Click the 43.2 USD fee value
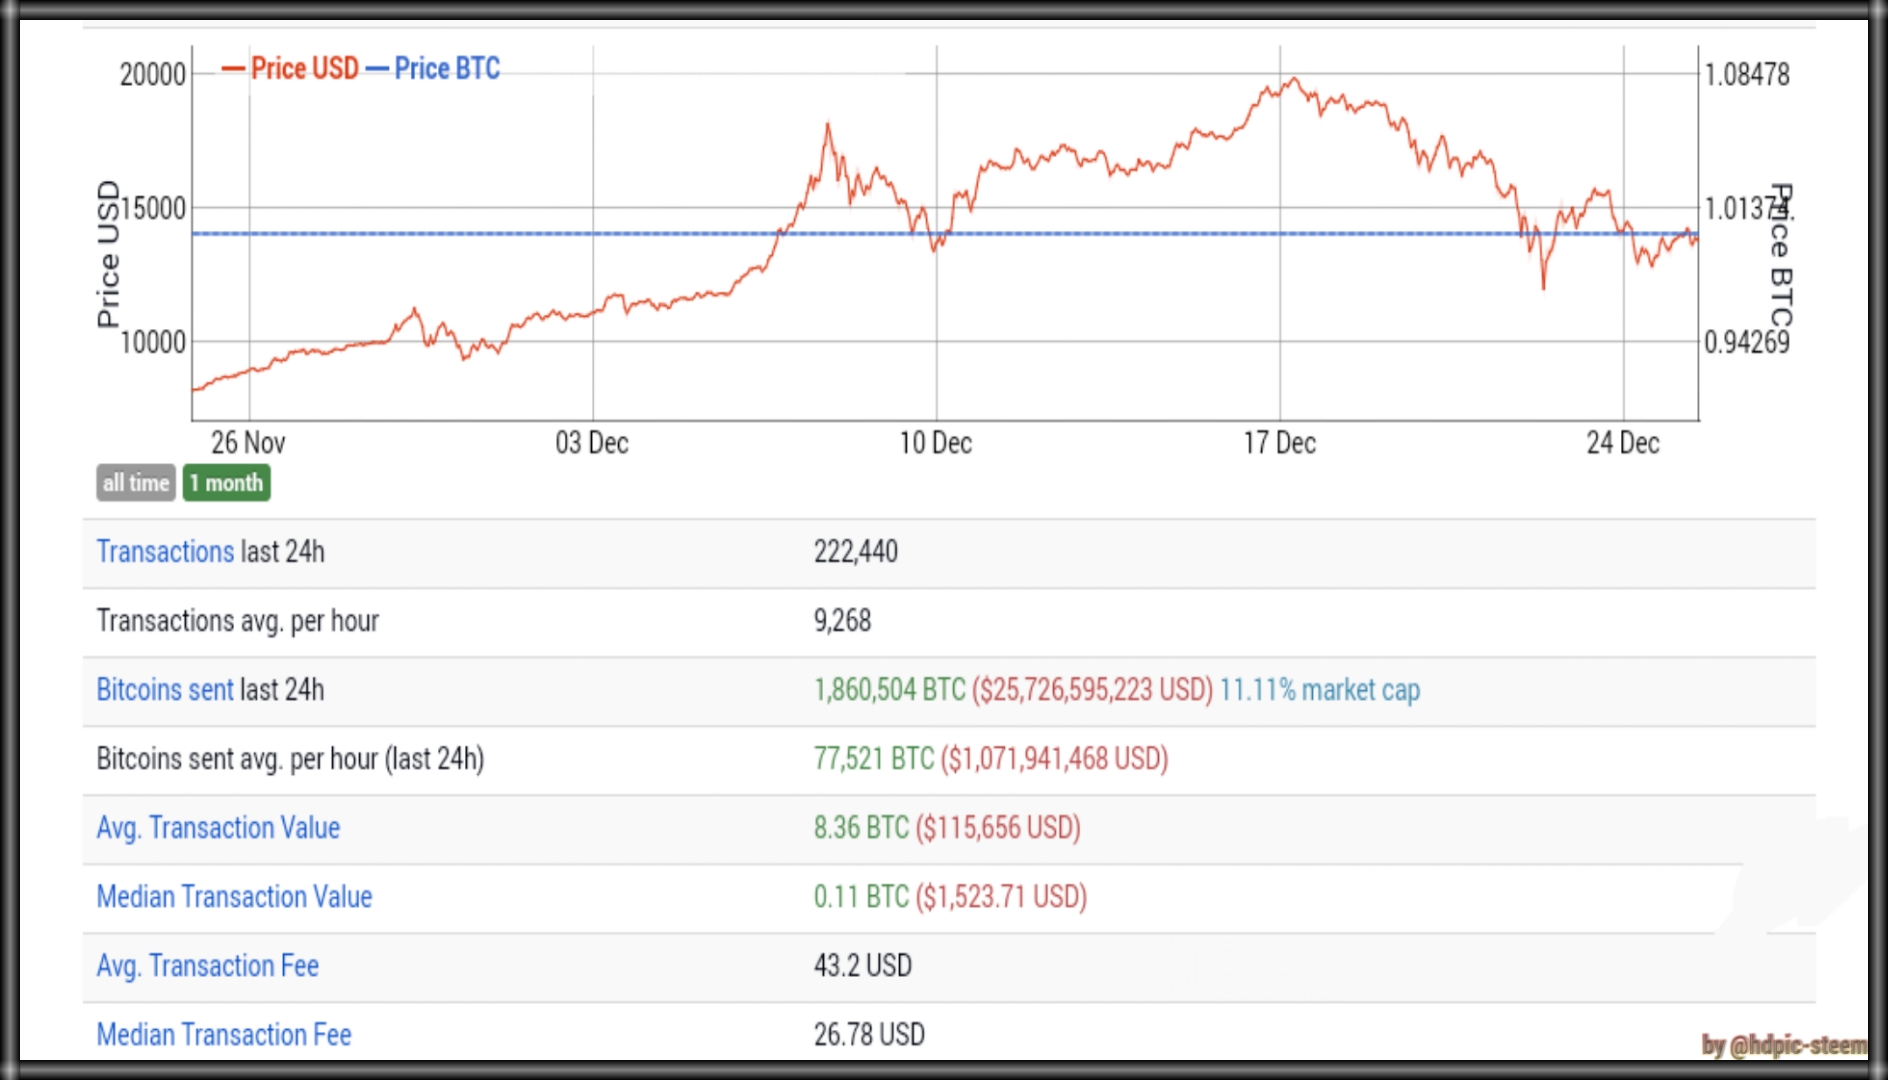This screenshot has width=1888, height=1080. (x=863, y=966)
